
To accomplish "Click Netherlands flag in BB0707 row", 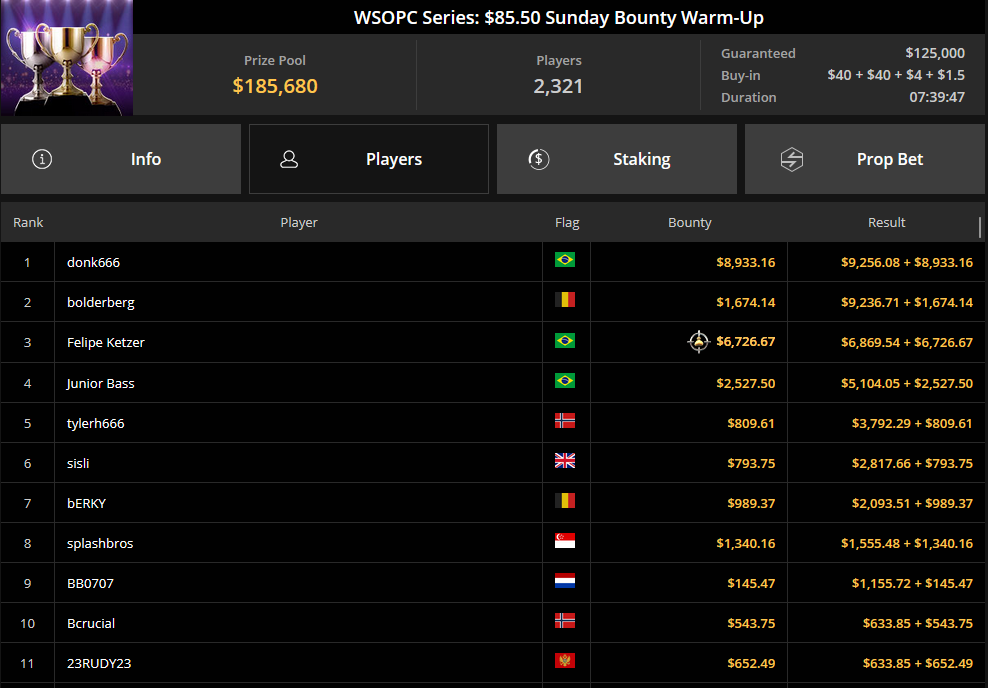I will click(x=565, y=581).
